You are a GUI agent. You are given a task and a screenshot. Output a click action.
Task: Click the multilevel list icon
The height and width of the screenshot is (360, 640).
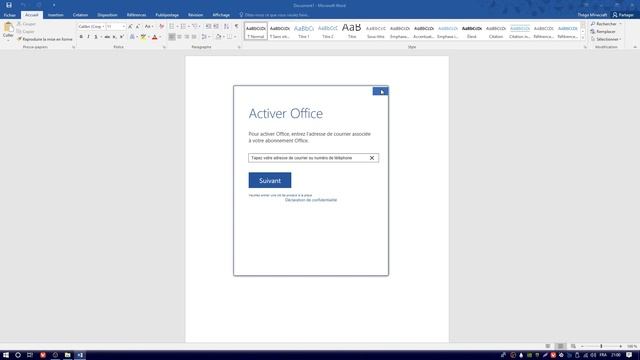(x=195, y=27)
